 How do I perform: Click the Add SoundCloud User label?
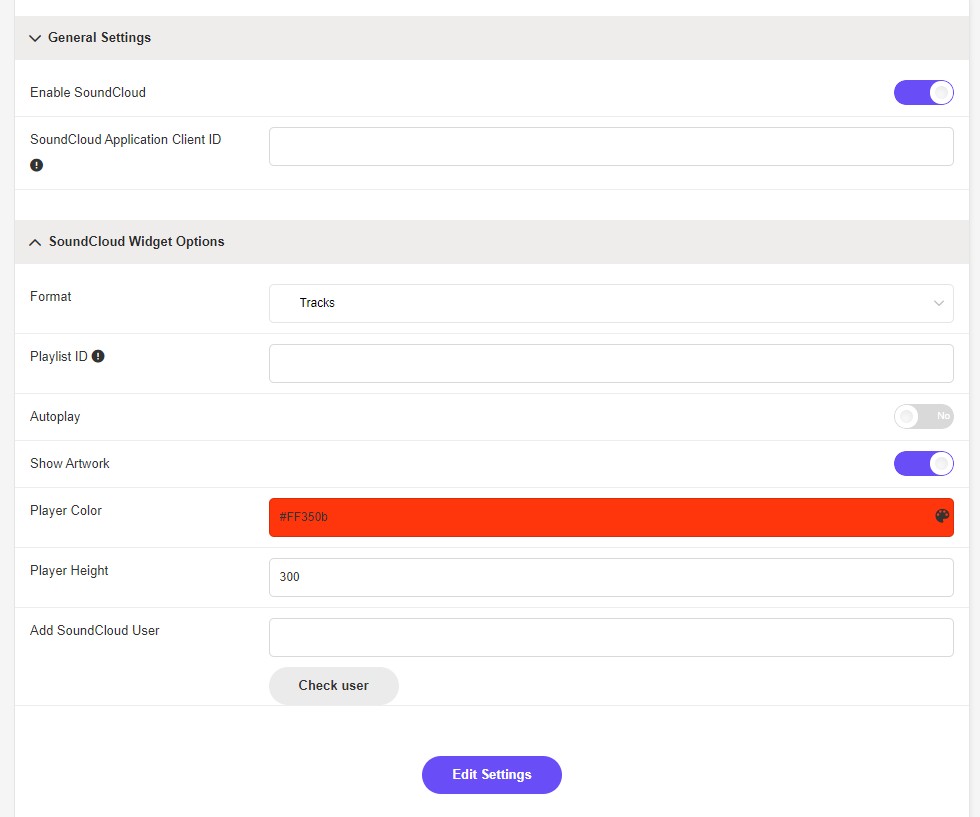(x=94, y=630)
